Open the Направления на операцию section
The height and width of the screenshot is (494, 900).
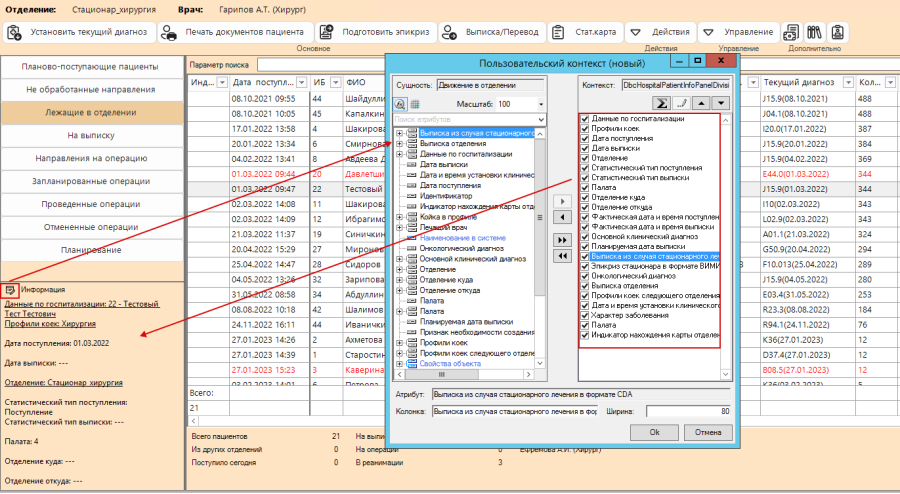coord(90,158)
